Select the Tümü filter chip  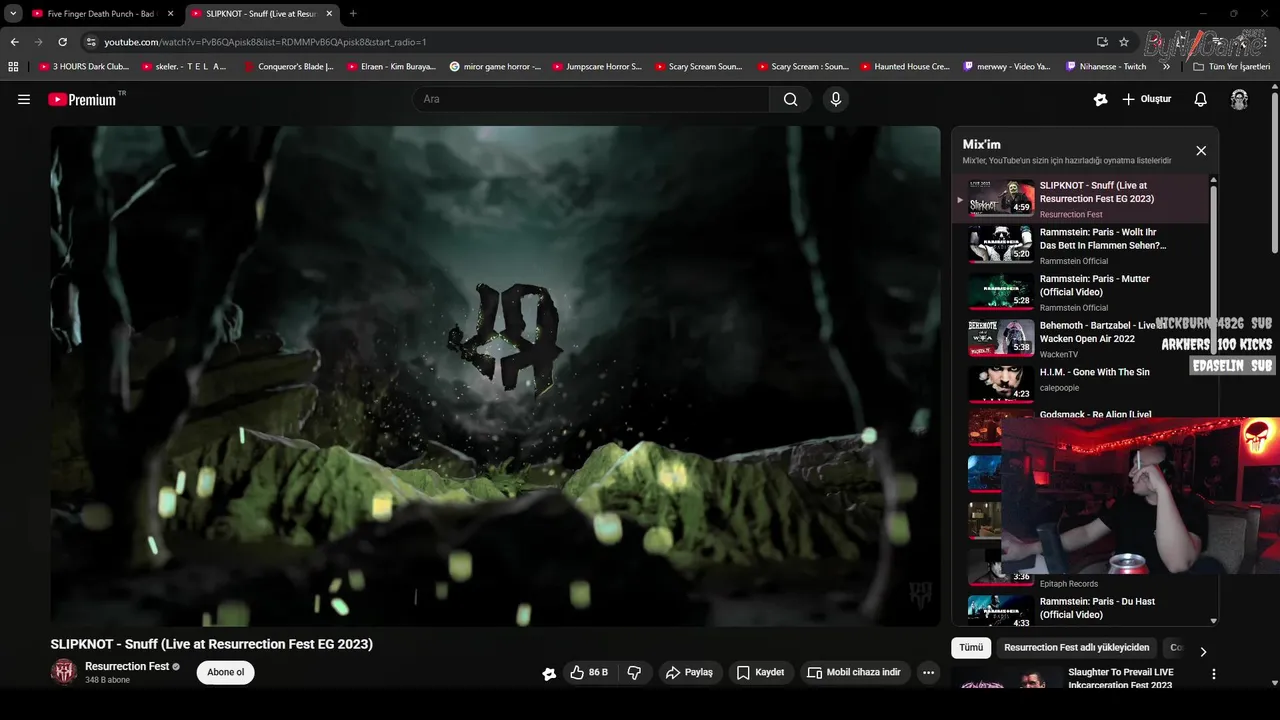[971, 648]
